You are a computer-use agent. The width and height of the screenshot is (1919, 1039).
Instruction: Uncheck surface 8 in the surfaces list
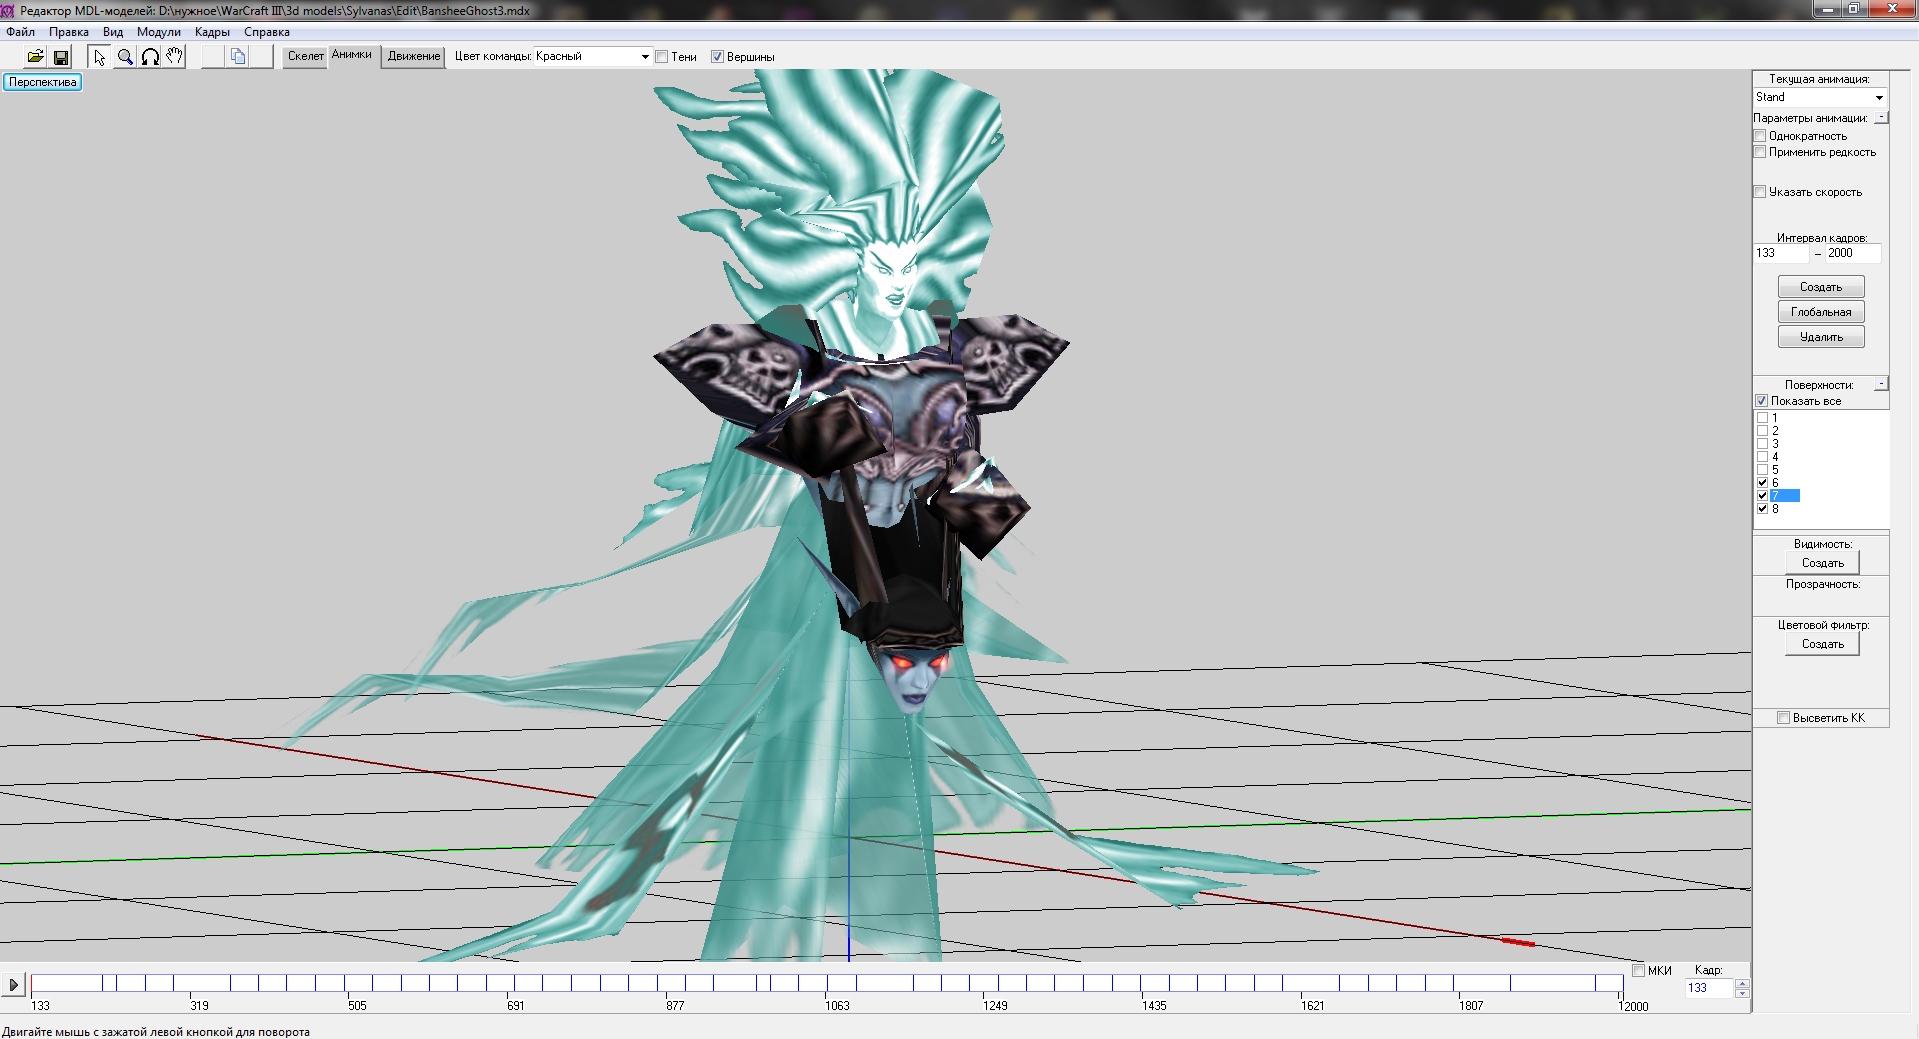[x=1762, y=509]
